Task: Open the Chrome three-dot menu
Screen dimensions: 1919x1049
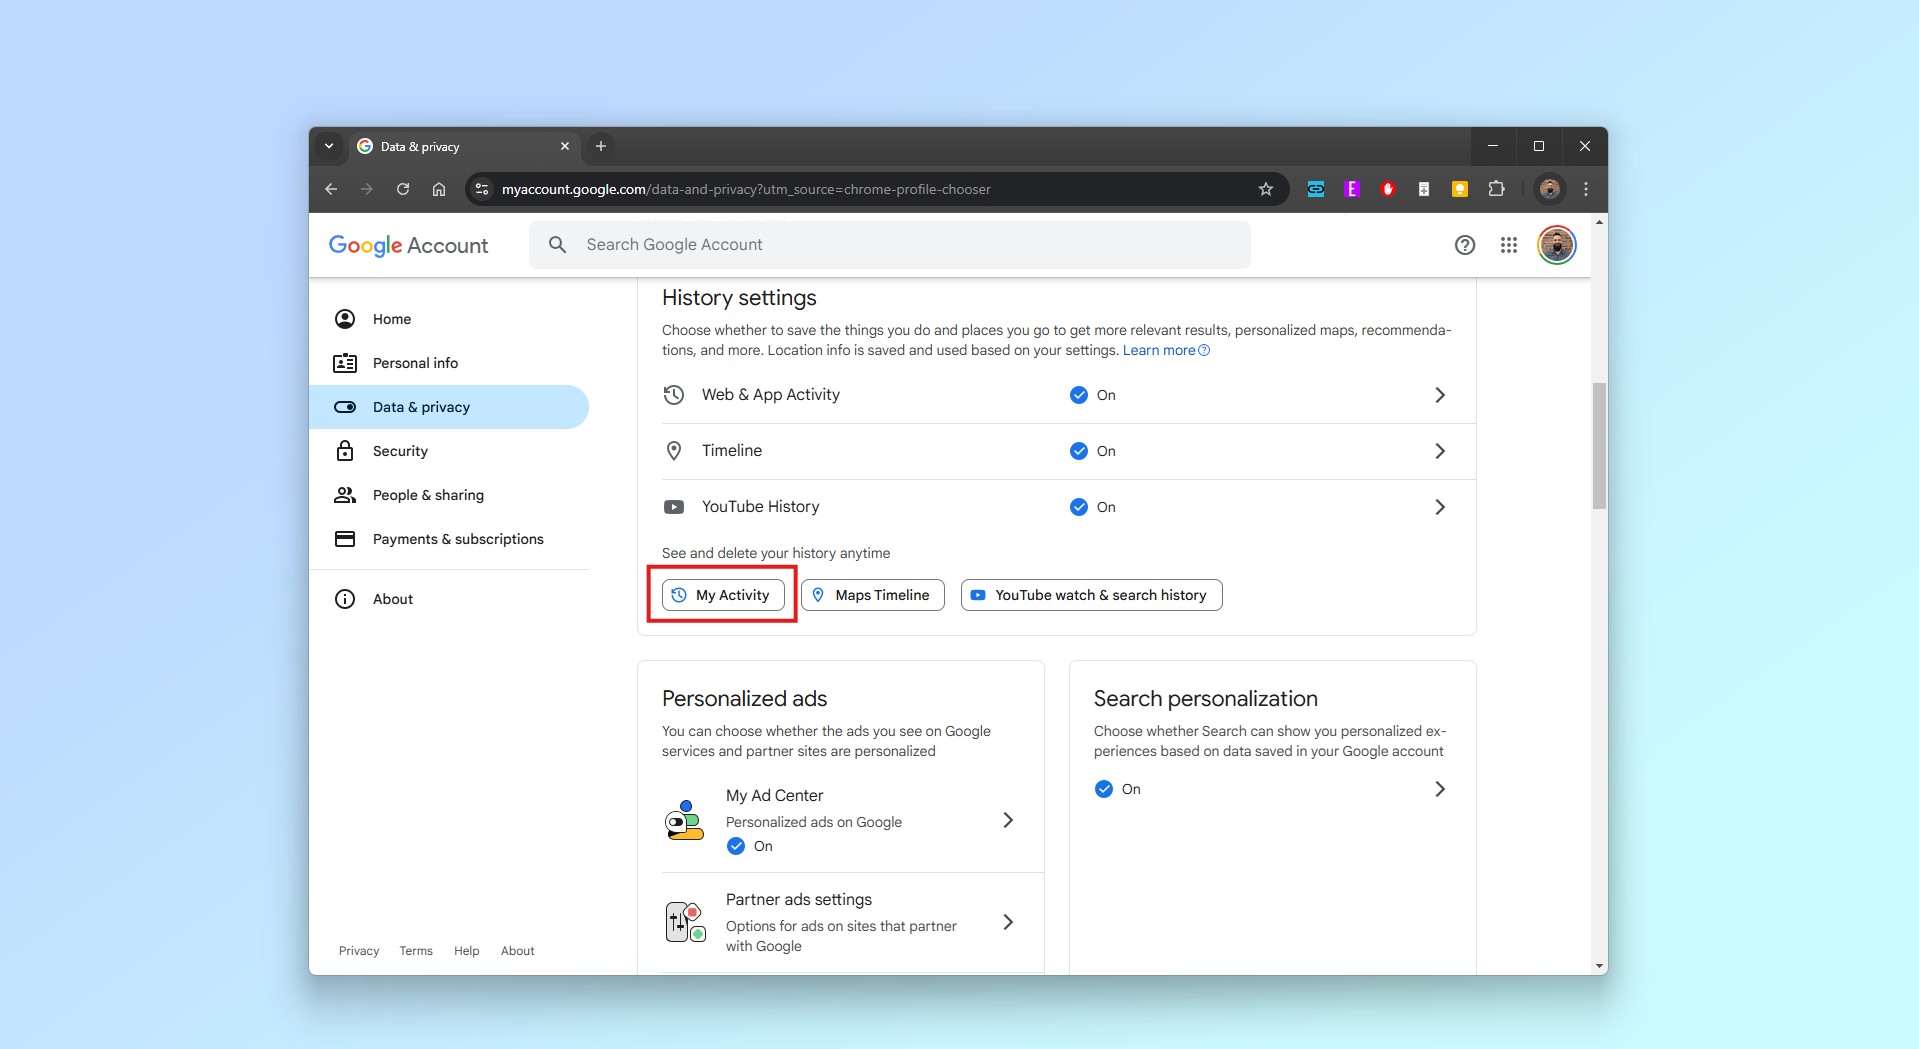Action: click(1585, 189)
